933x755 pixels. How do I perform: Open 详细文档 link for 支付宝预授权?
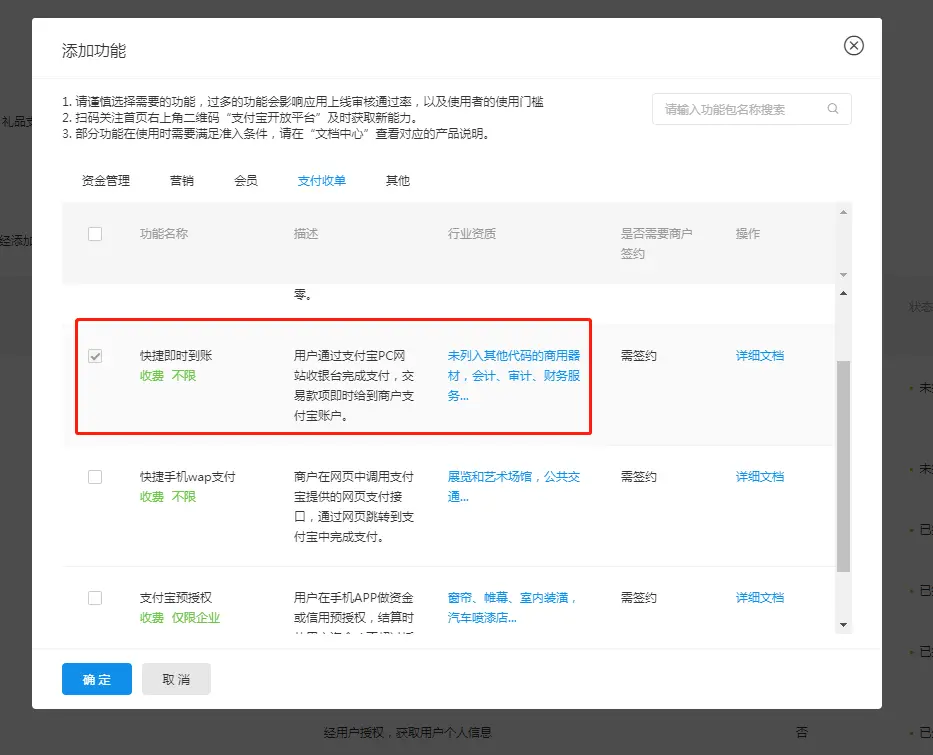click(760, 598)
